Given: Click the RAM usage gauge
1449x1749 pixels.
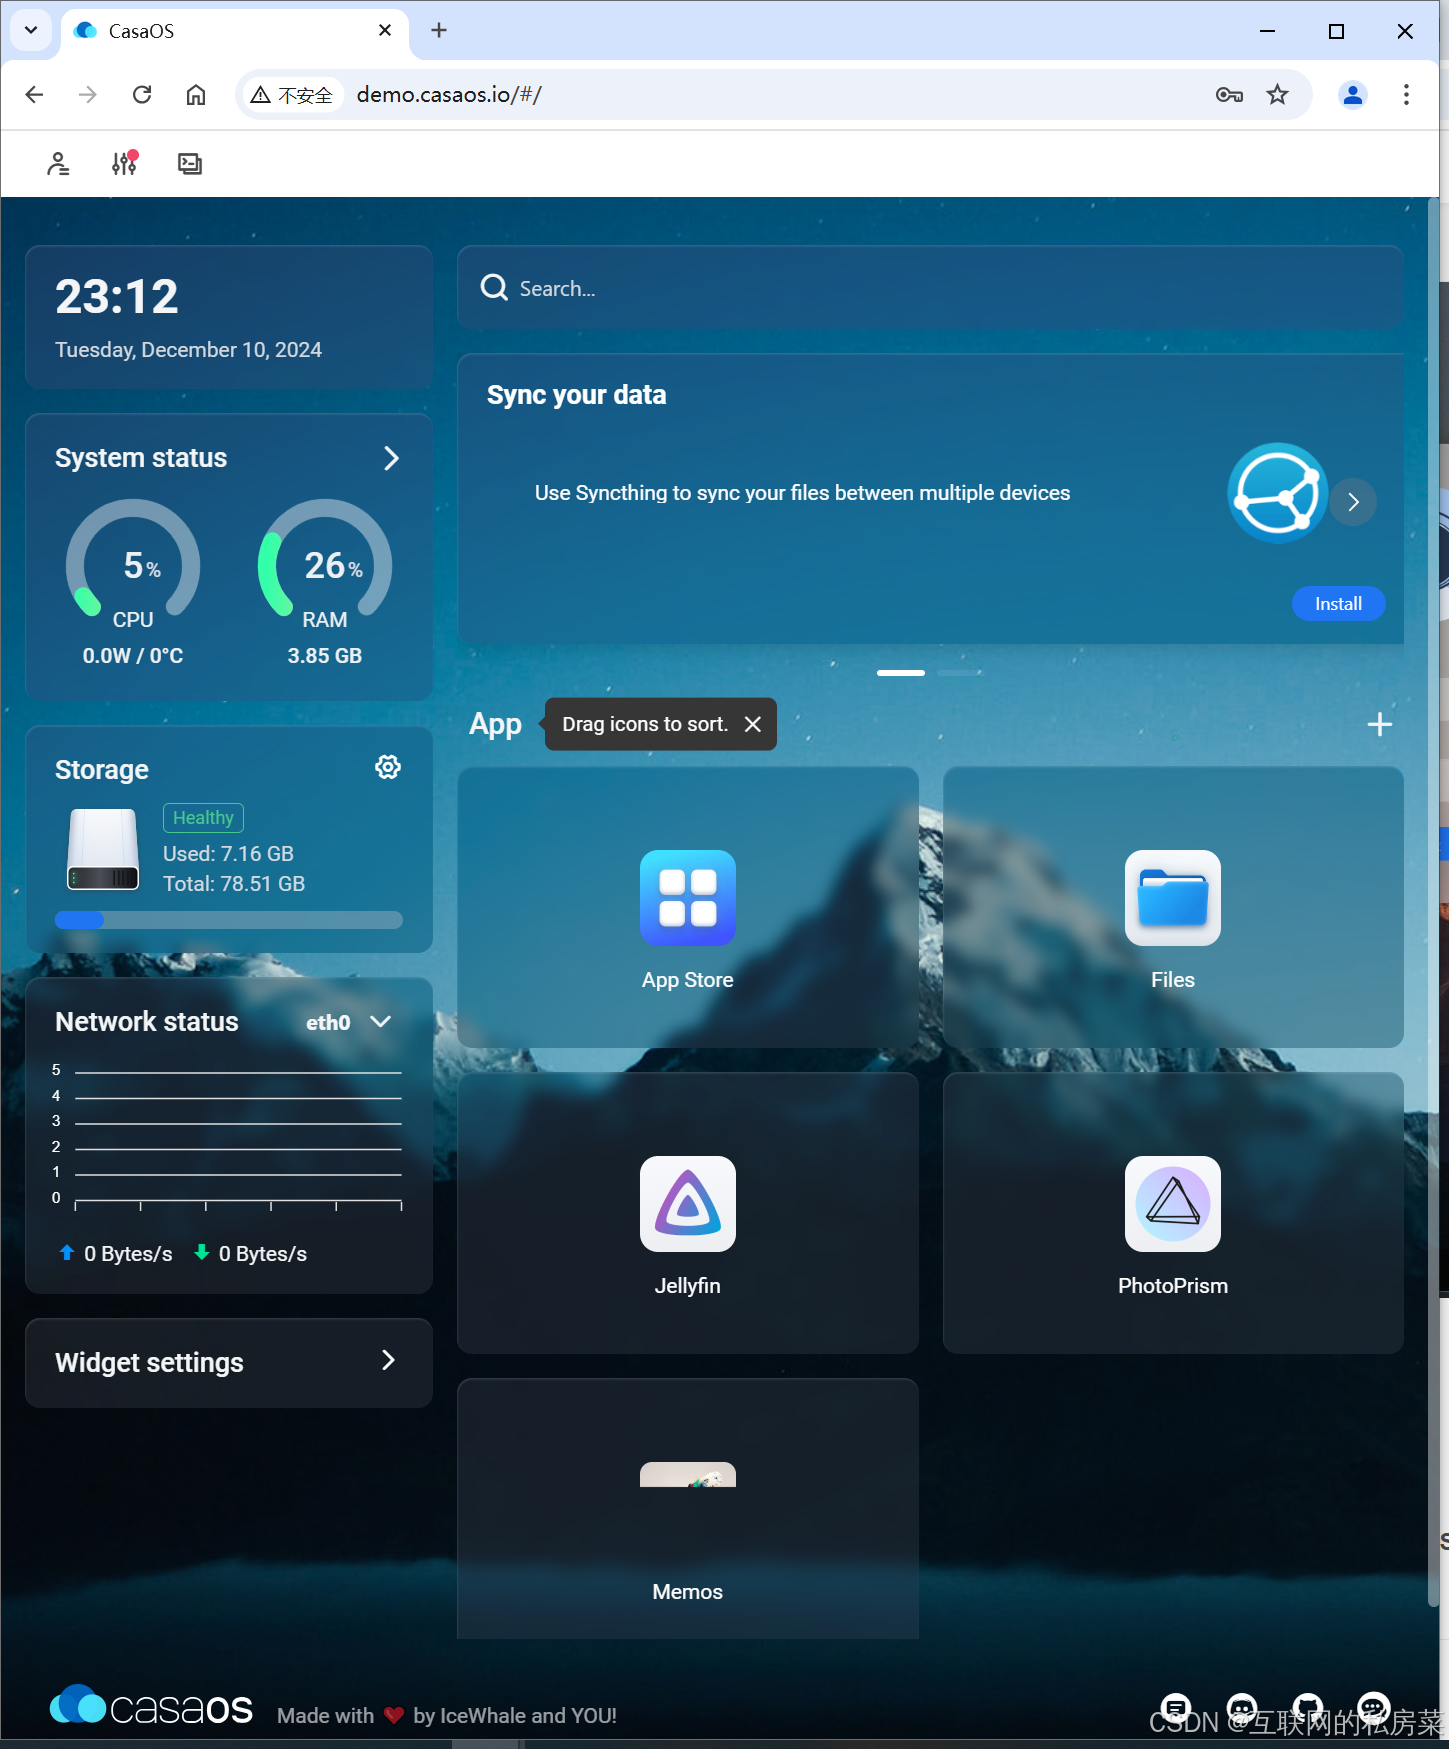Looking at the screenshot, I should [325, 560].
